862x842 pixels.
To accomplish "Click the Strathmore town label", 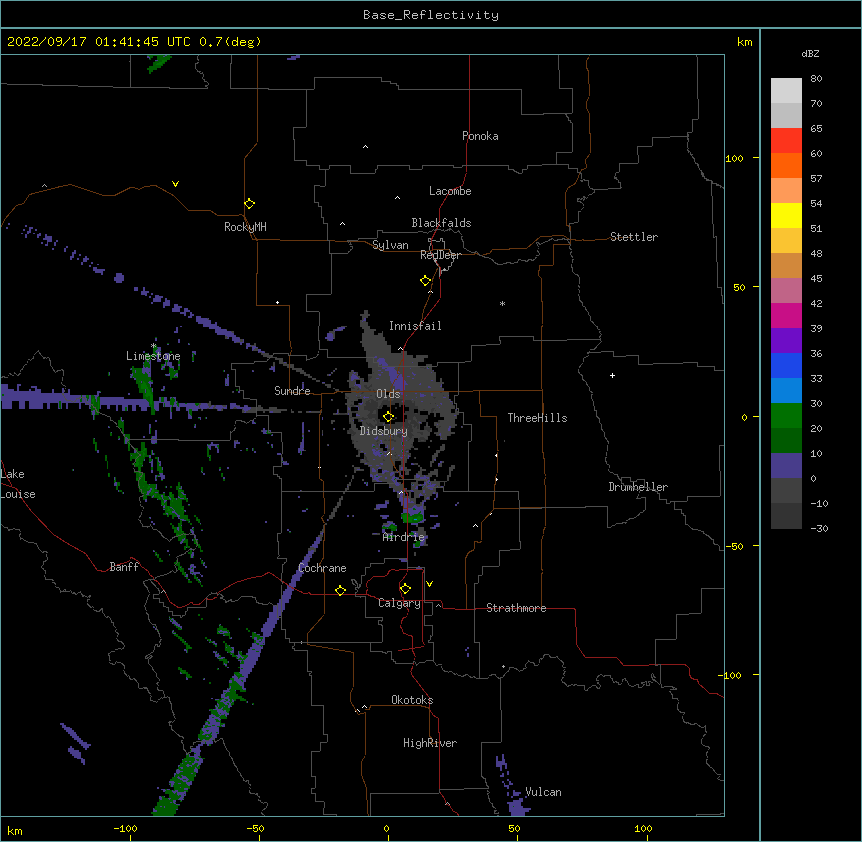I will (516, 608).
